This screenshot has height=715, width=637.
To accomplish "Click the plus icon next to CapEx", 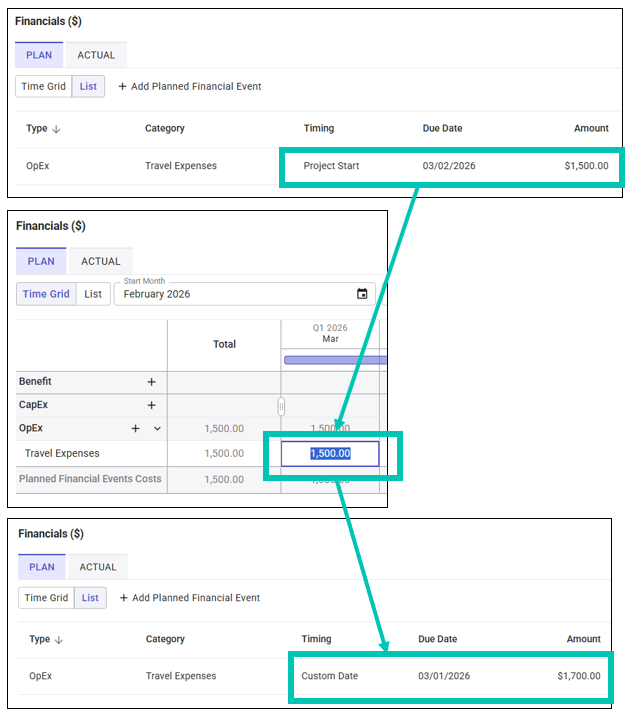I will [152, 405].
